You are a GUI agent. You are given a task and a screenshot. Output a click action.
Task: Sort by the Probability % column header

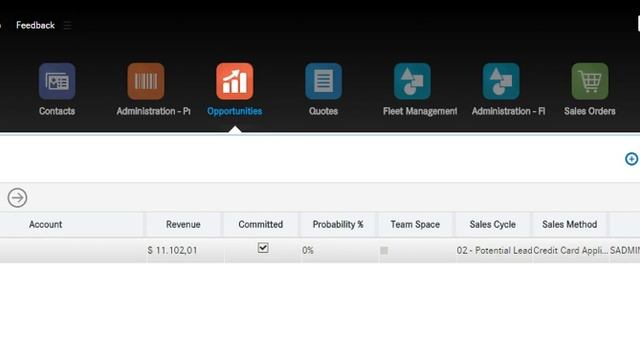[338, 224]
